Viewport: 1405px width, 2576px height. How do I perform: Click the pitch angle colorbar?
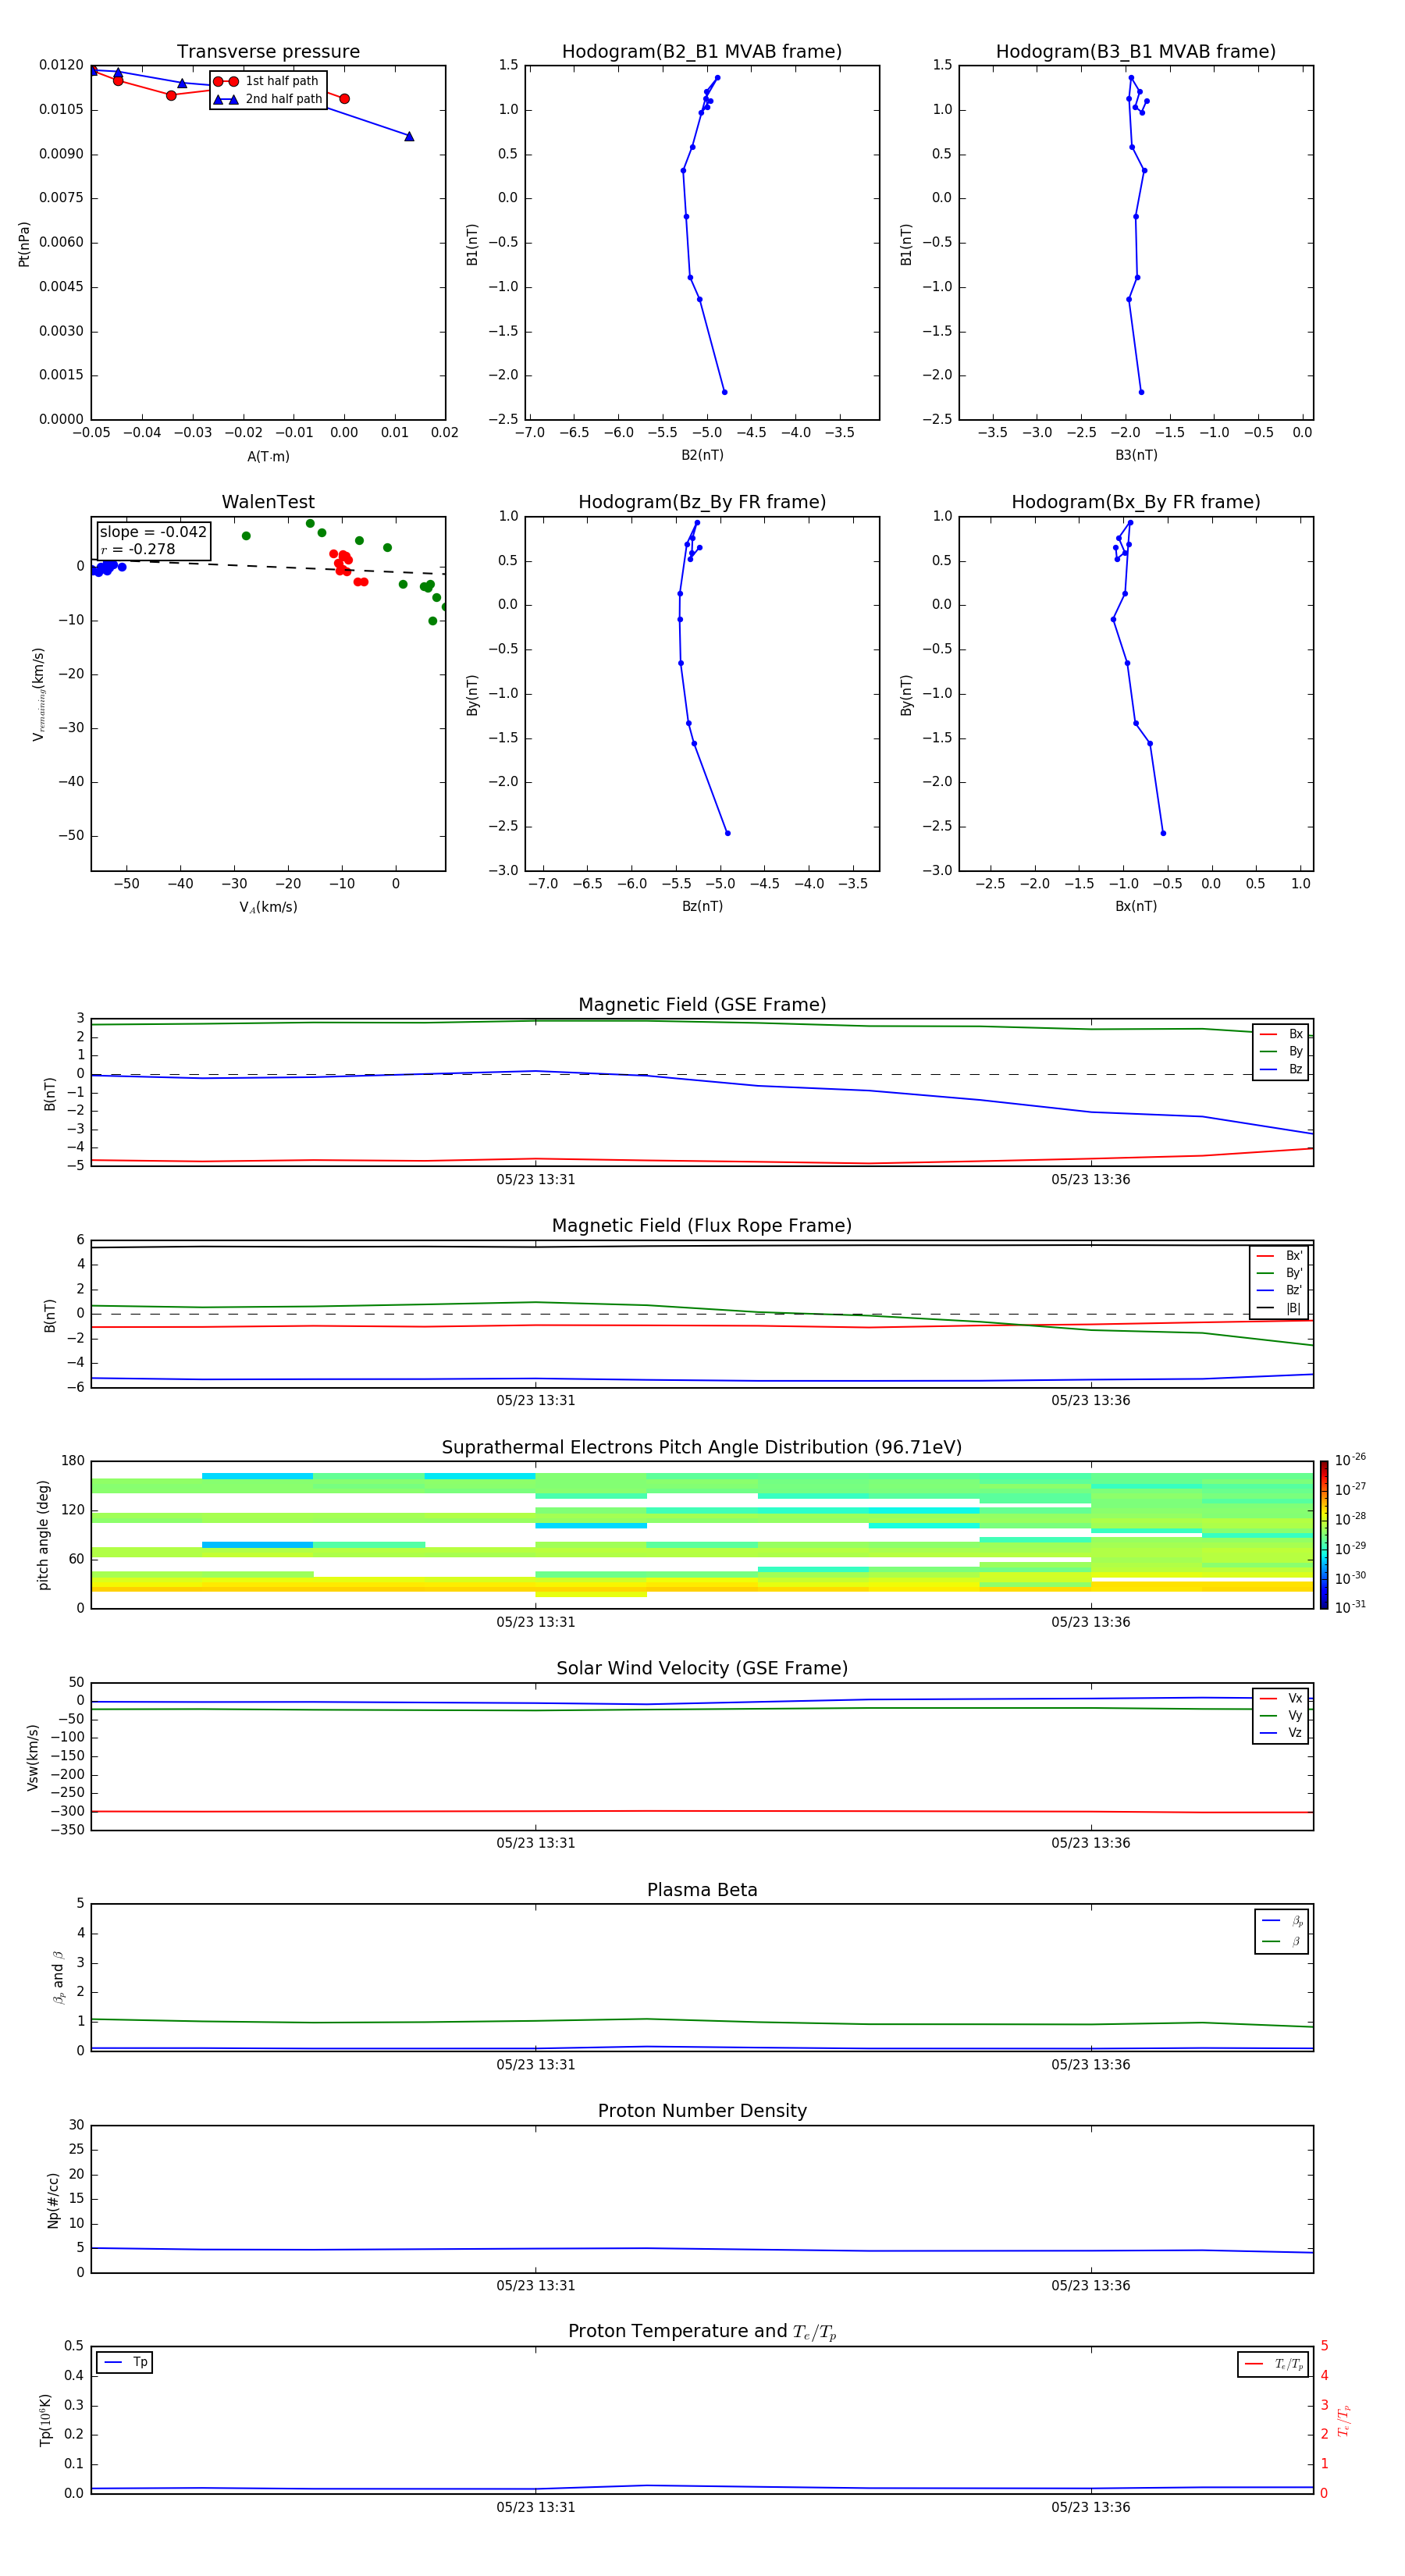[1324, 1535]
